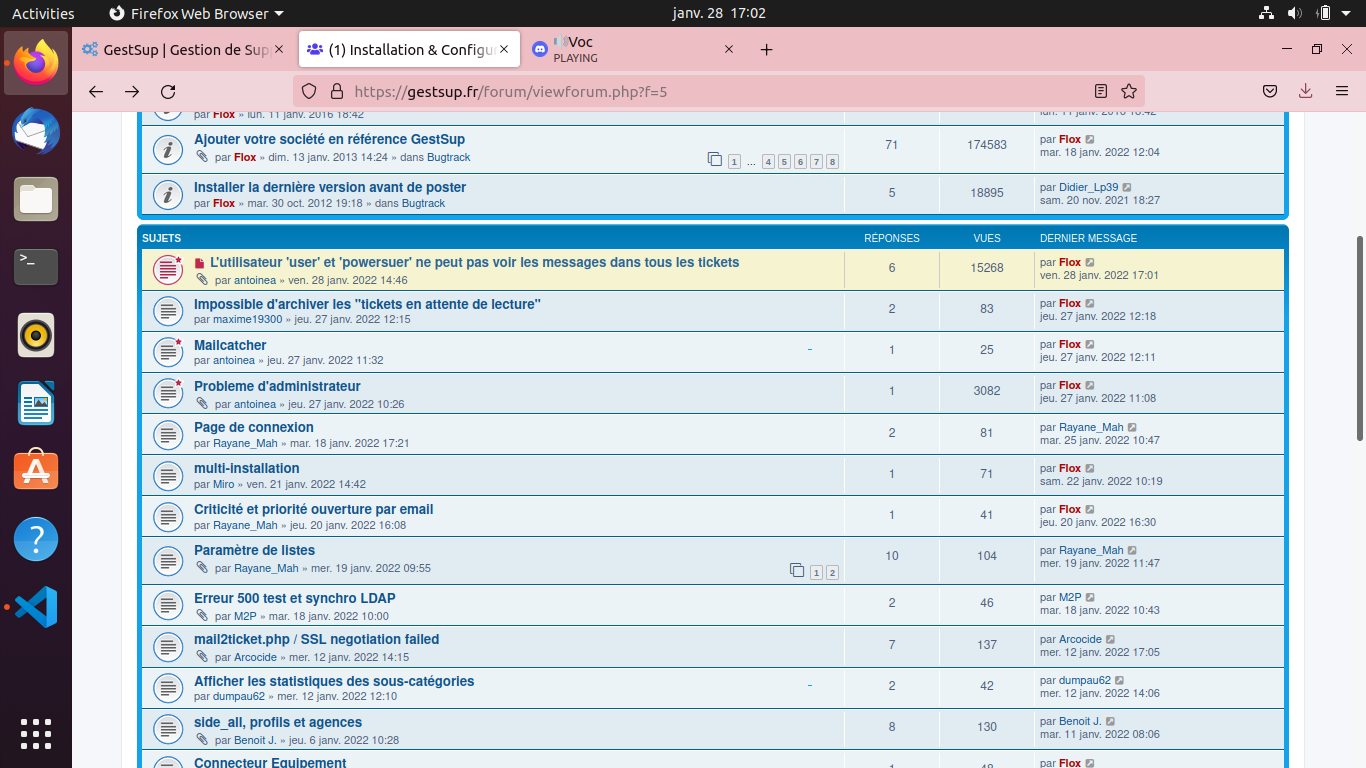
Task: Jump to last post in Installer la dernière version
Action: (x=1127, y=187)
